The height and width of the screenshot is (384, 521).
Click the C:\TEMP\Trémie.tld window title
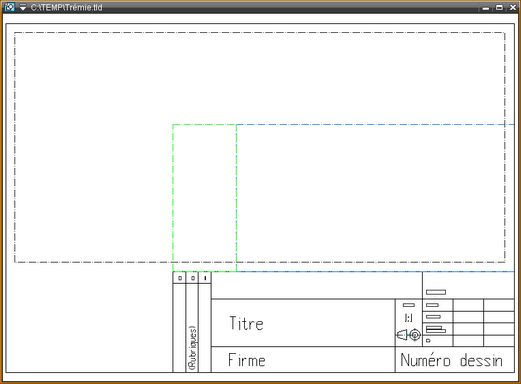pyautogui.click(x=66, y=7)
